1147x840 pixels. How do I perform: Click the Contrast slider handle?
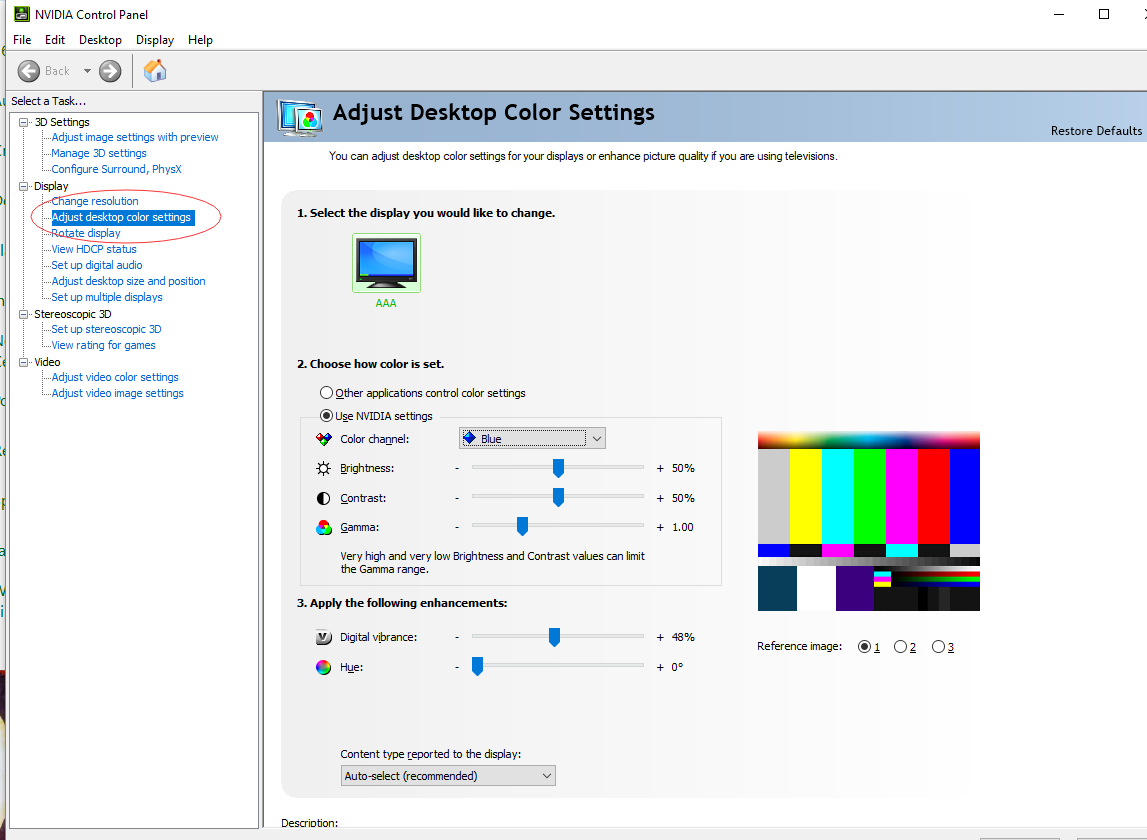558,497
